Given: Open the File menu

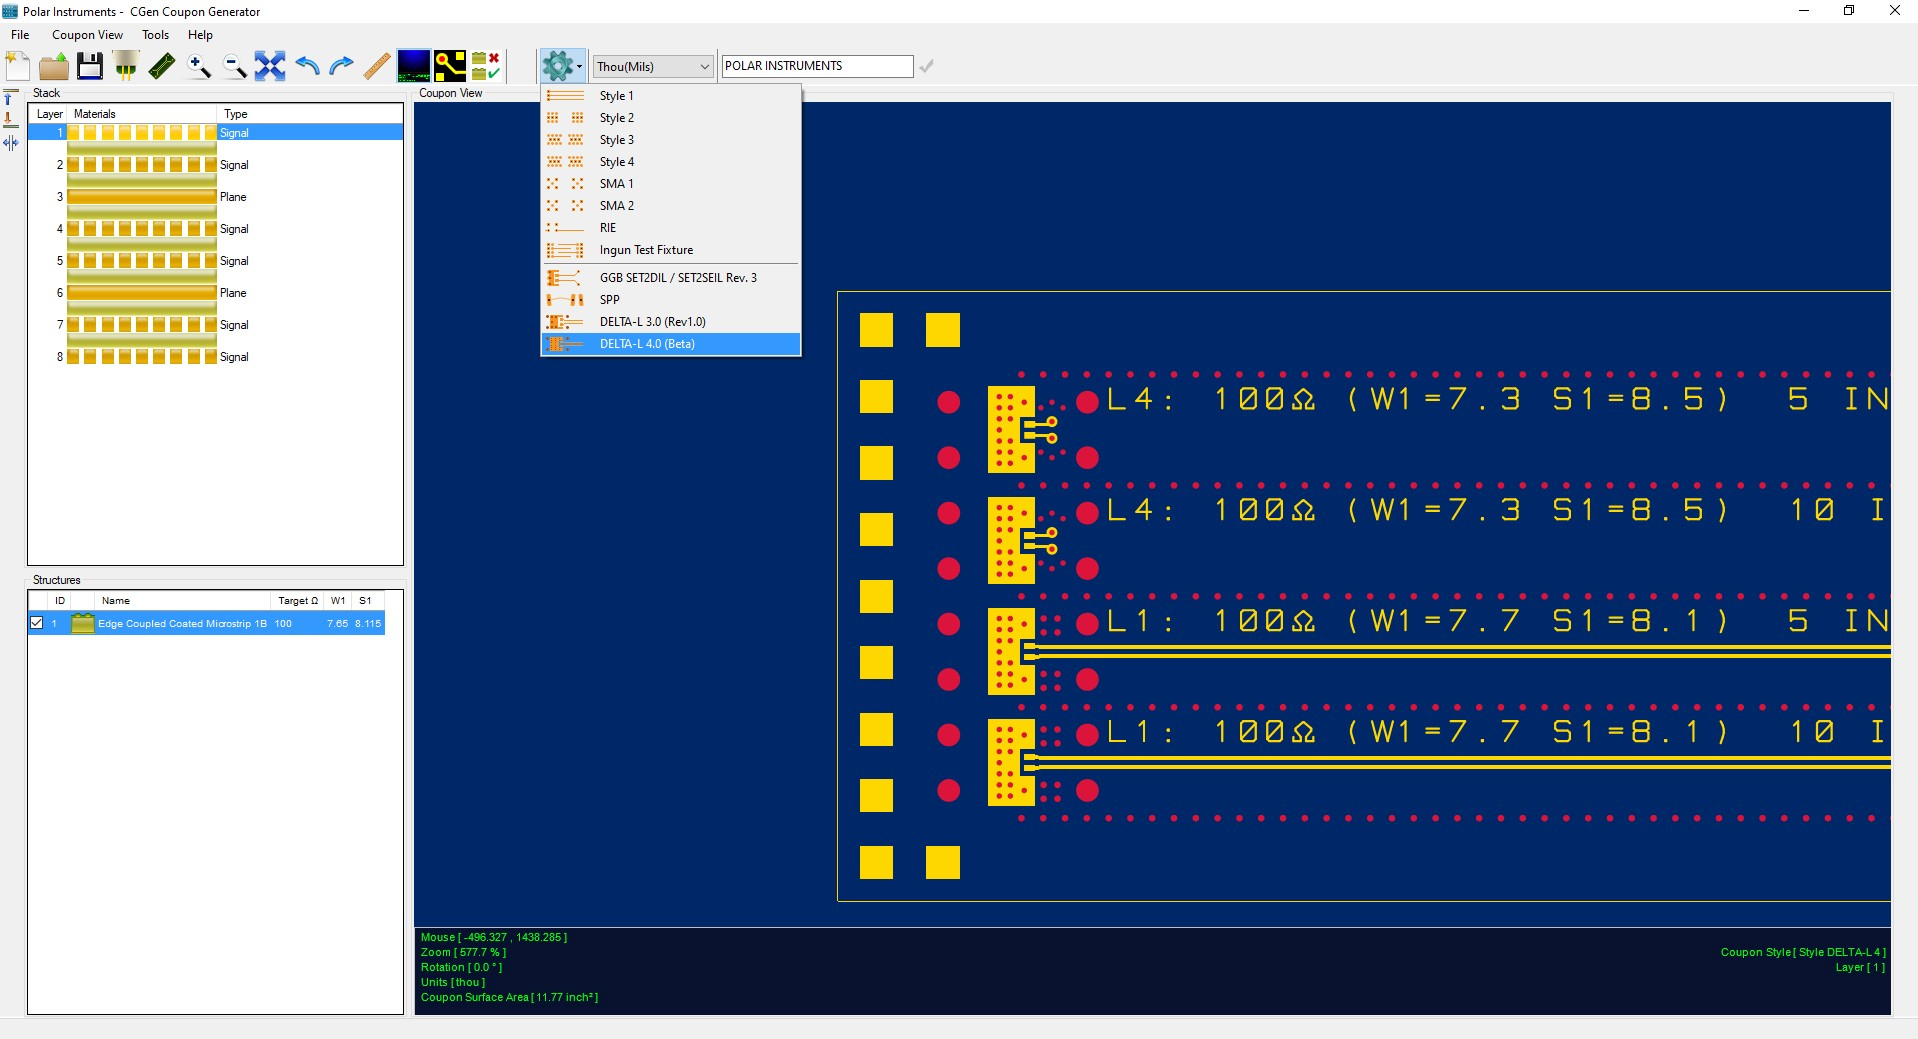Looking at the screenshot, I should [x=20, y=35].
